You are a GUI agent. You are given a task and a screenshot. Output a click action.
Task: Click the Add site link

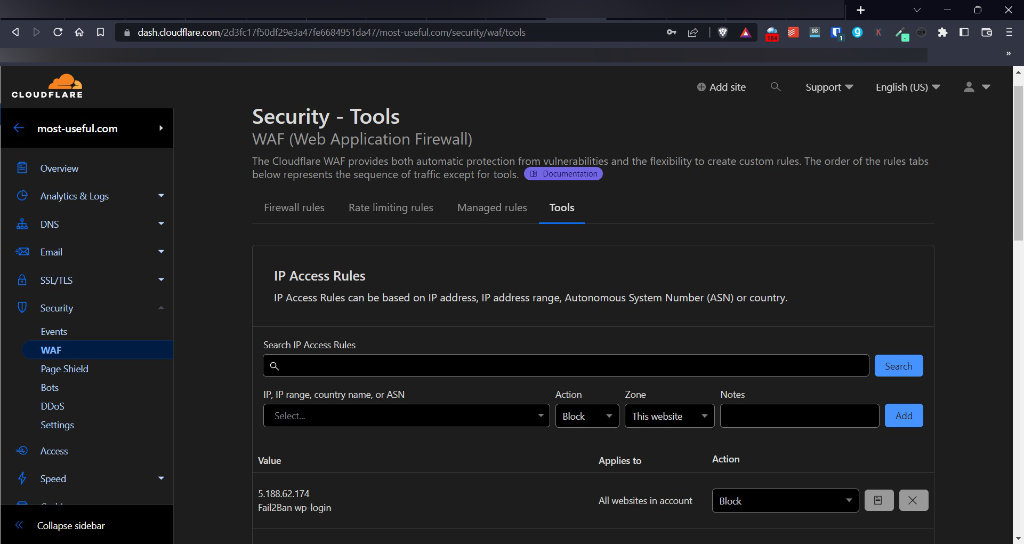pyautogui.click(x=721, y=87)
